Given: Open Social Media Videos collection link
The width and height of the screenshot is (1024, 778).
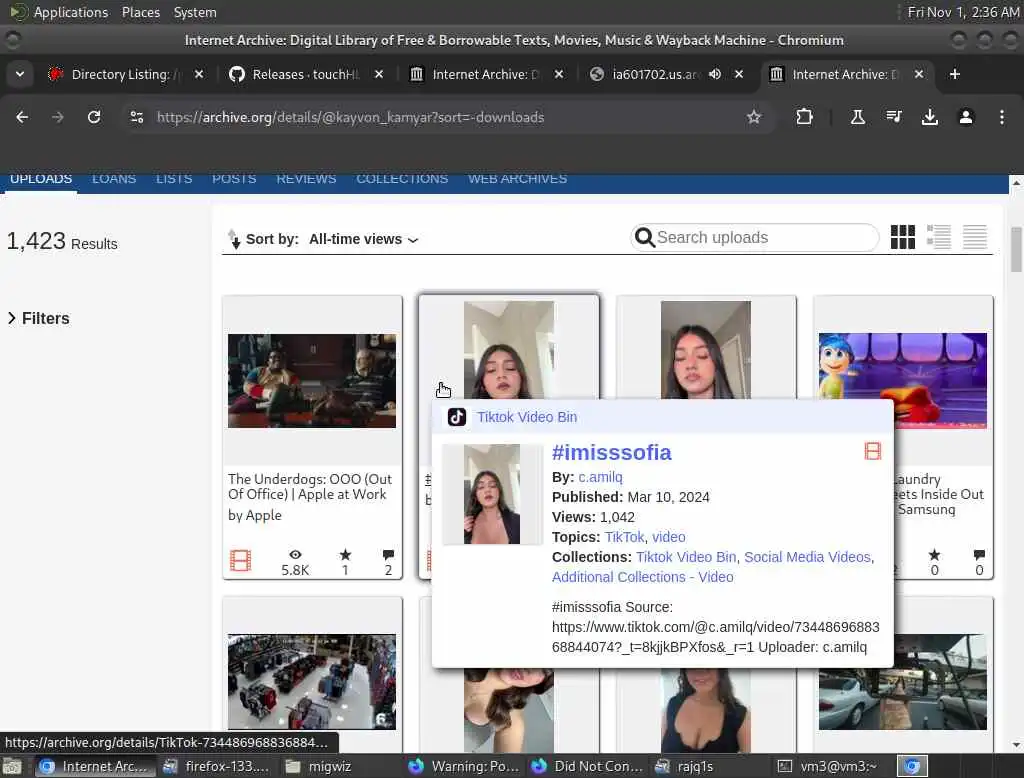Looking at the screenshot, I should pyautogui.click(x=807, y=557).
